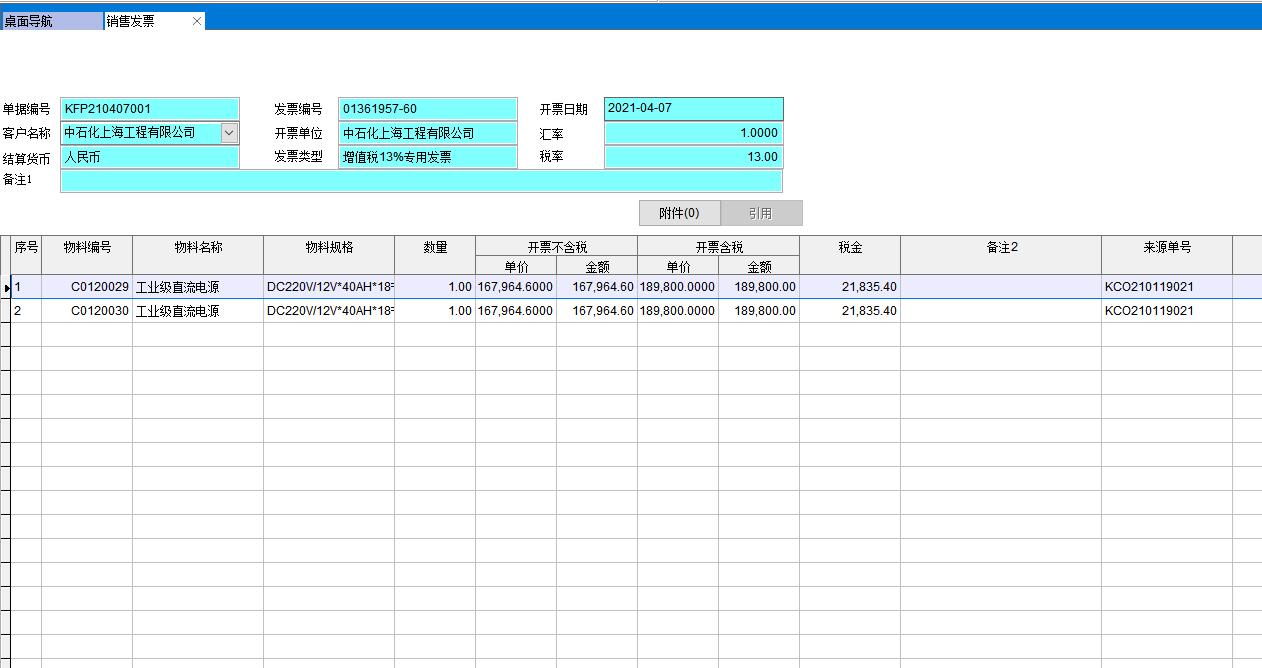Click the empty 备注2 cell in row 2
This screenshot has height=668, width=1262.
[1000, 311]
